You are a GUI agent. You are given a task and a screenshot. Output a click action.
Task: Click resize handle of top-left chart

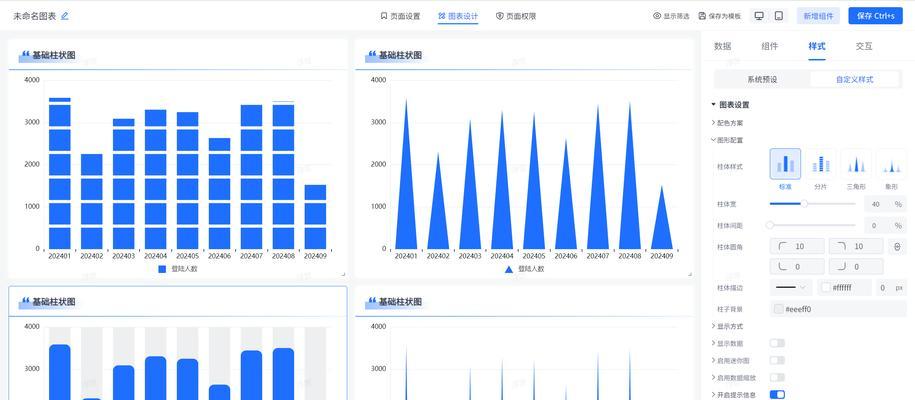pos(343,274)
